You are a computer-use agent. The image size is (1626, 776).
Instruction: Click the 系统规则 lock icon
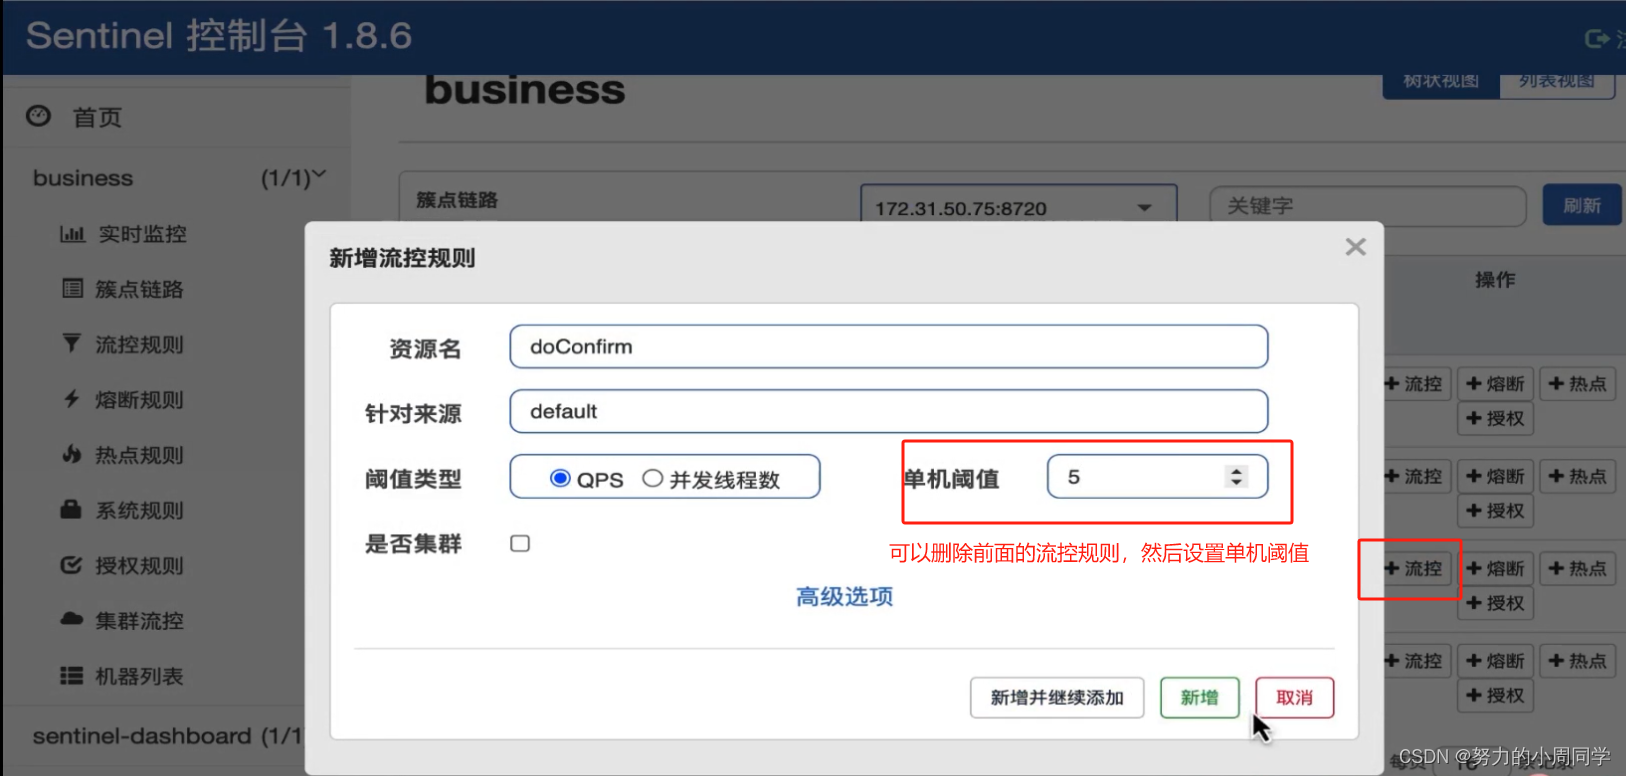(71, 509)
